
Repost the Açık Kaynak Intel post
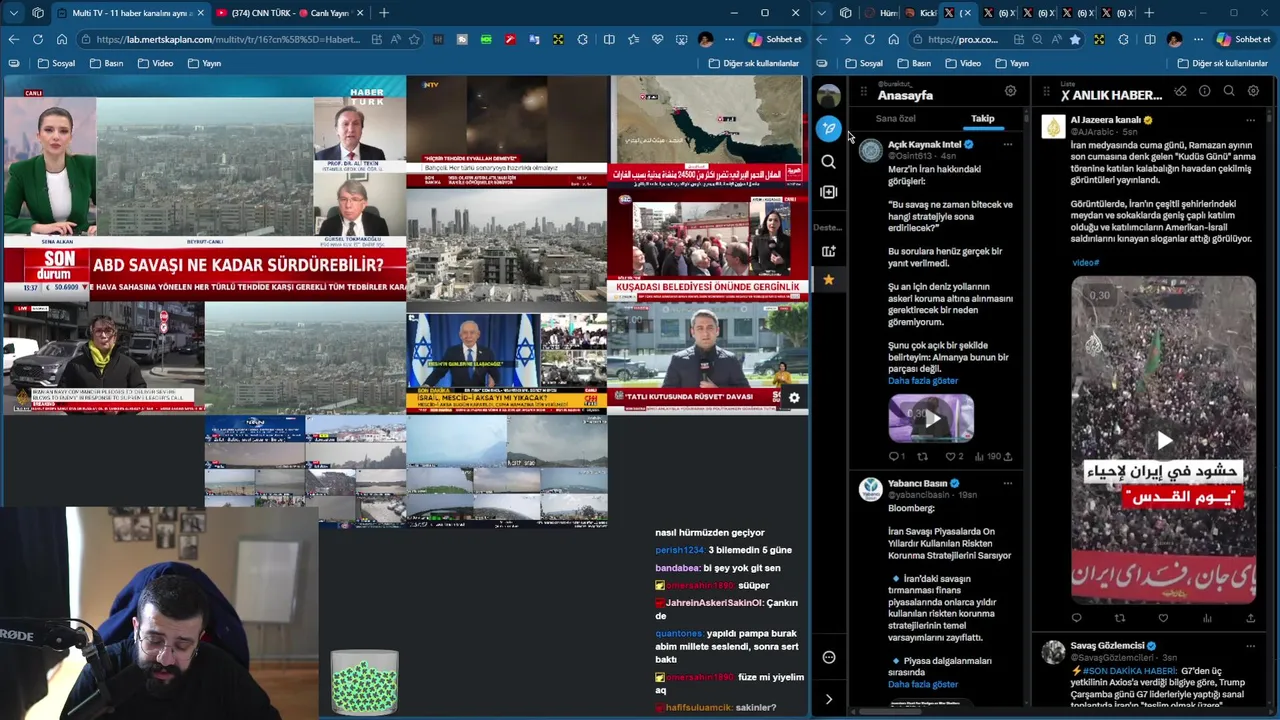tap(922, 457)
